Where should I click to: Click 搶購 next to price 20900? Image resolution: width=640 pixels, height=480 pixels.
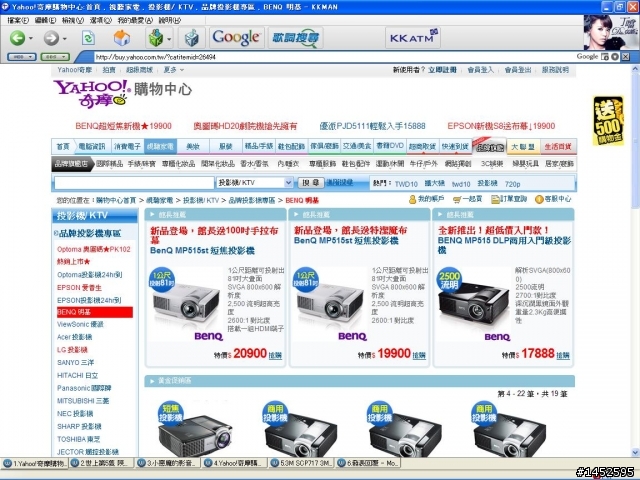point(276,356)
